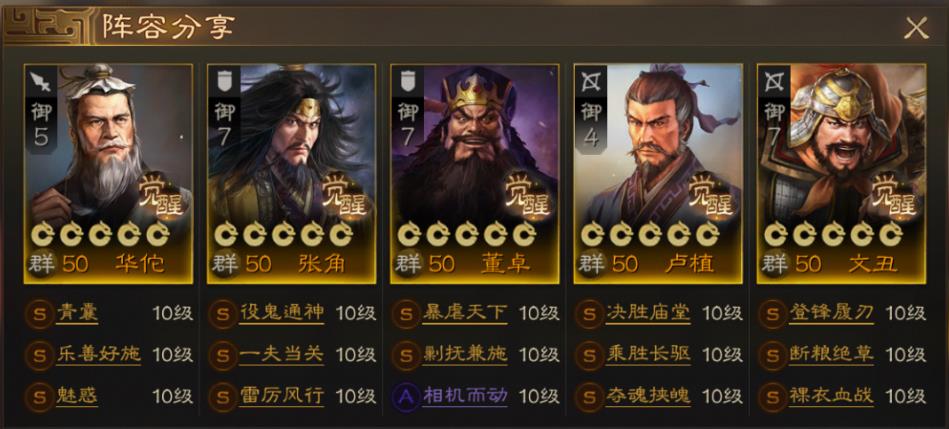Select the 卢植 hero portrait
Screen dimensions: 949x429
(658, 174)
